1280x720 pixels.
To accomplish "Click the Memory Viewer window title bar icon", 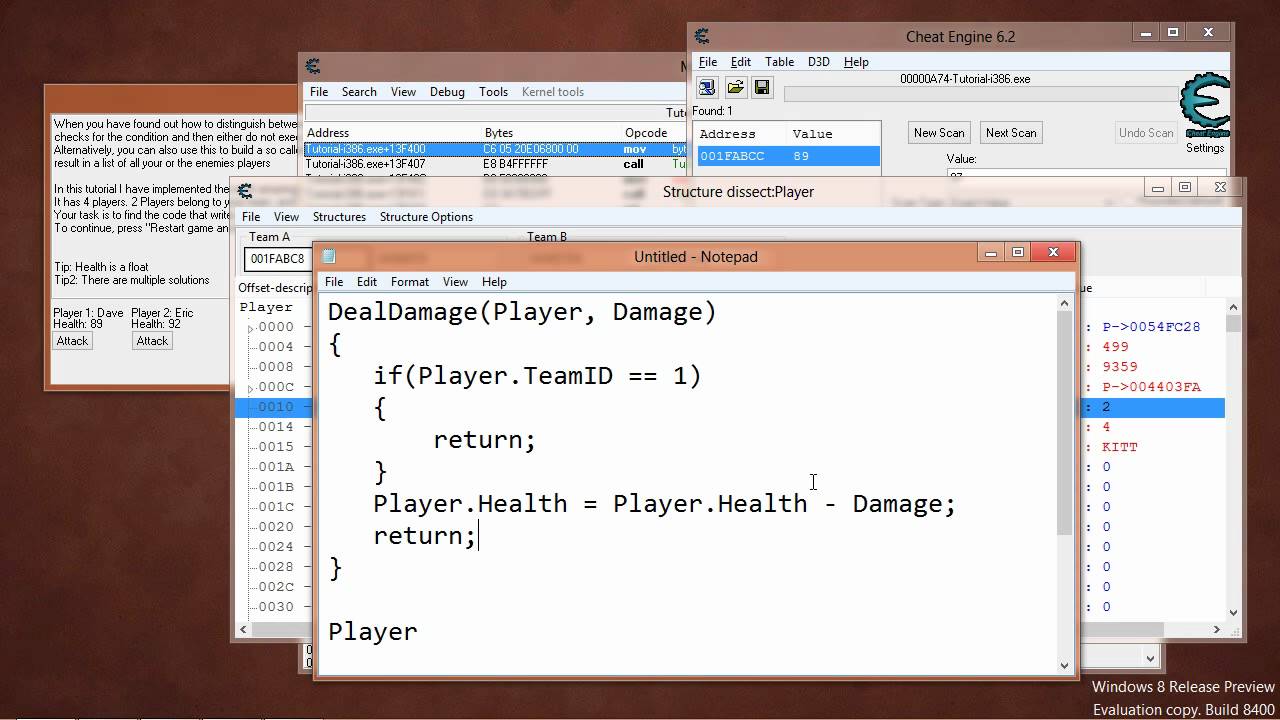I will (313, 67).
